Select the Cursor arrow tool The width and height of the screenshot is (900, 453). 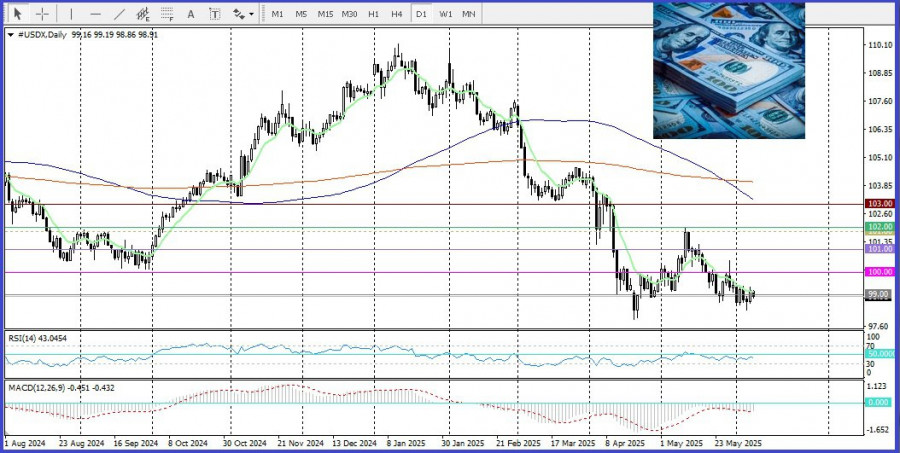18,14
